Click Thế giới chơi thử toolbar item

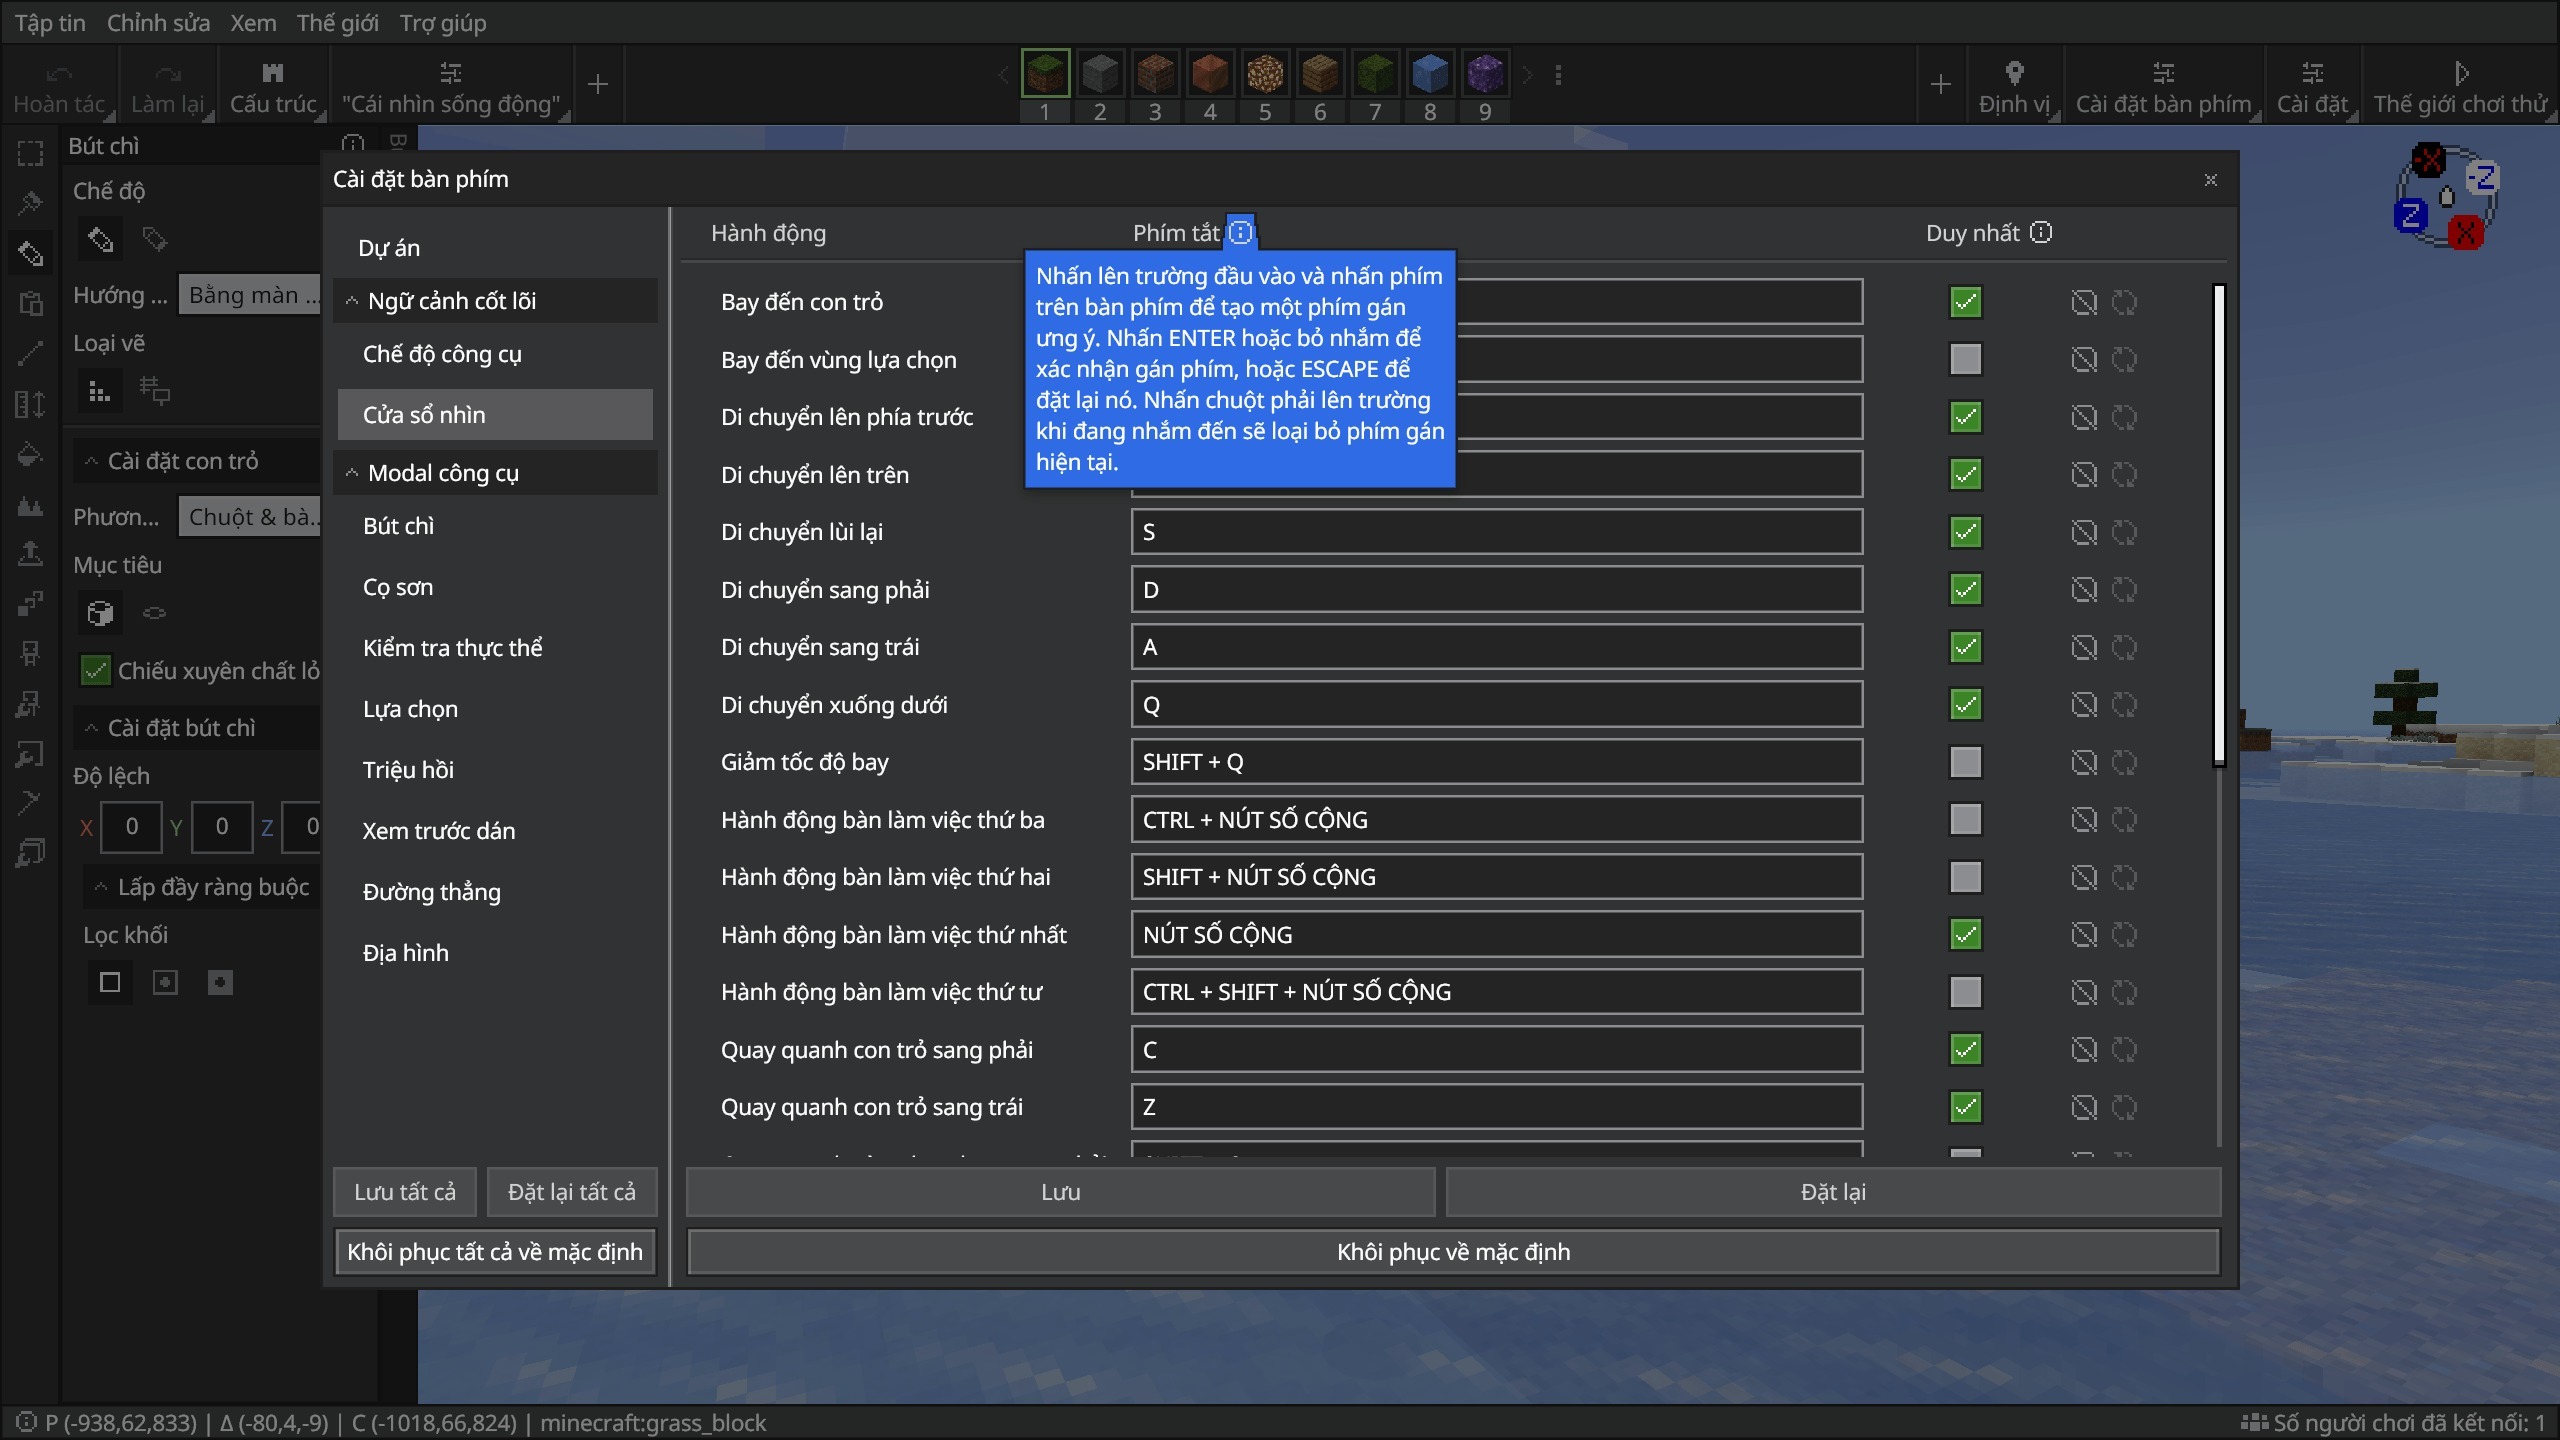[x=2461, y=86]
